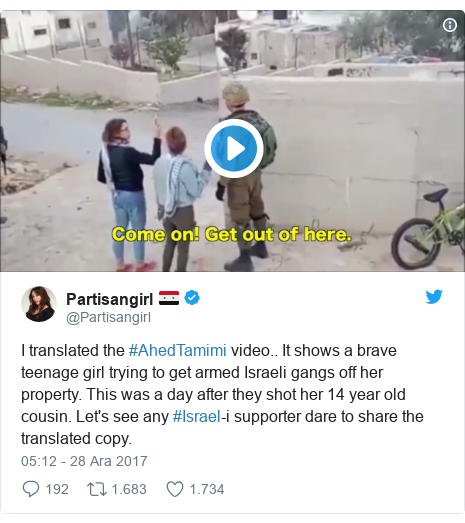Click the 192 replies count
This screenshot has height=523, width=465.
(x=57, y=489)
